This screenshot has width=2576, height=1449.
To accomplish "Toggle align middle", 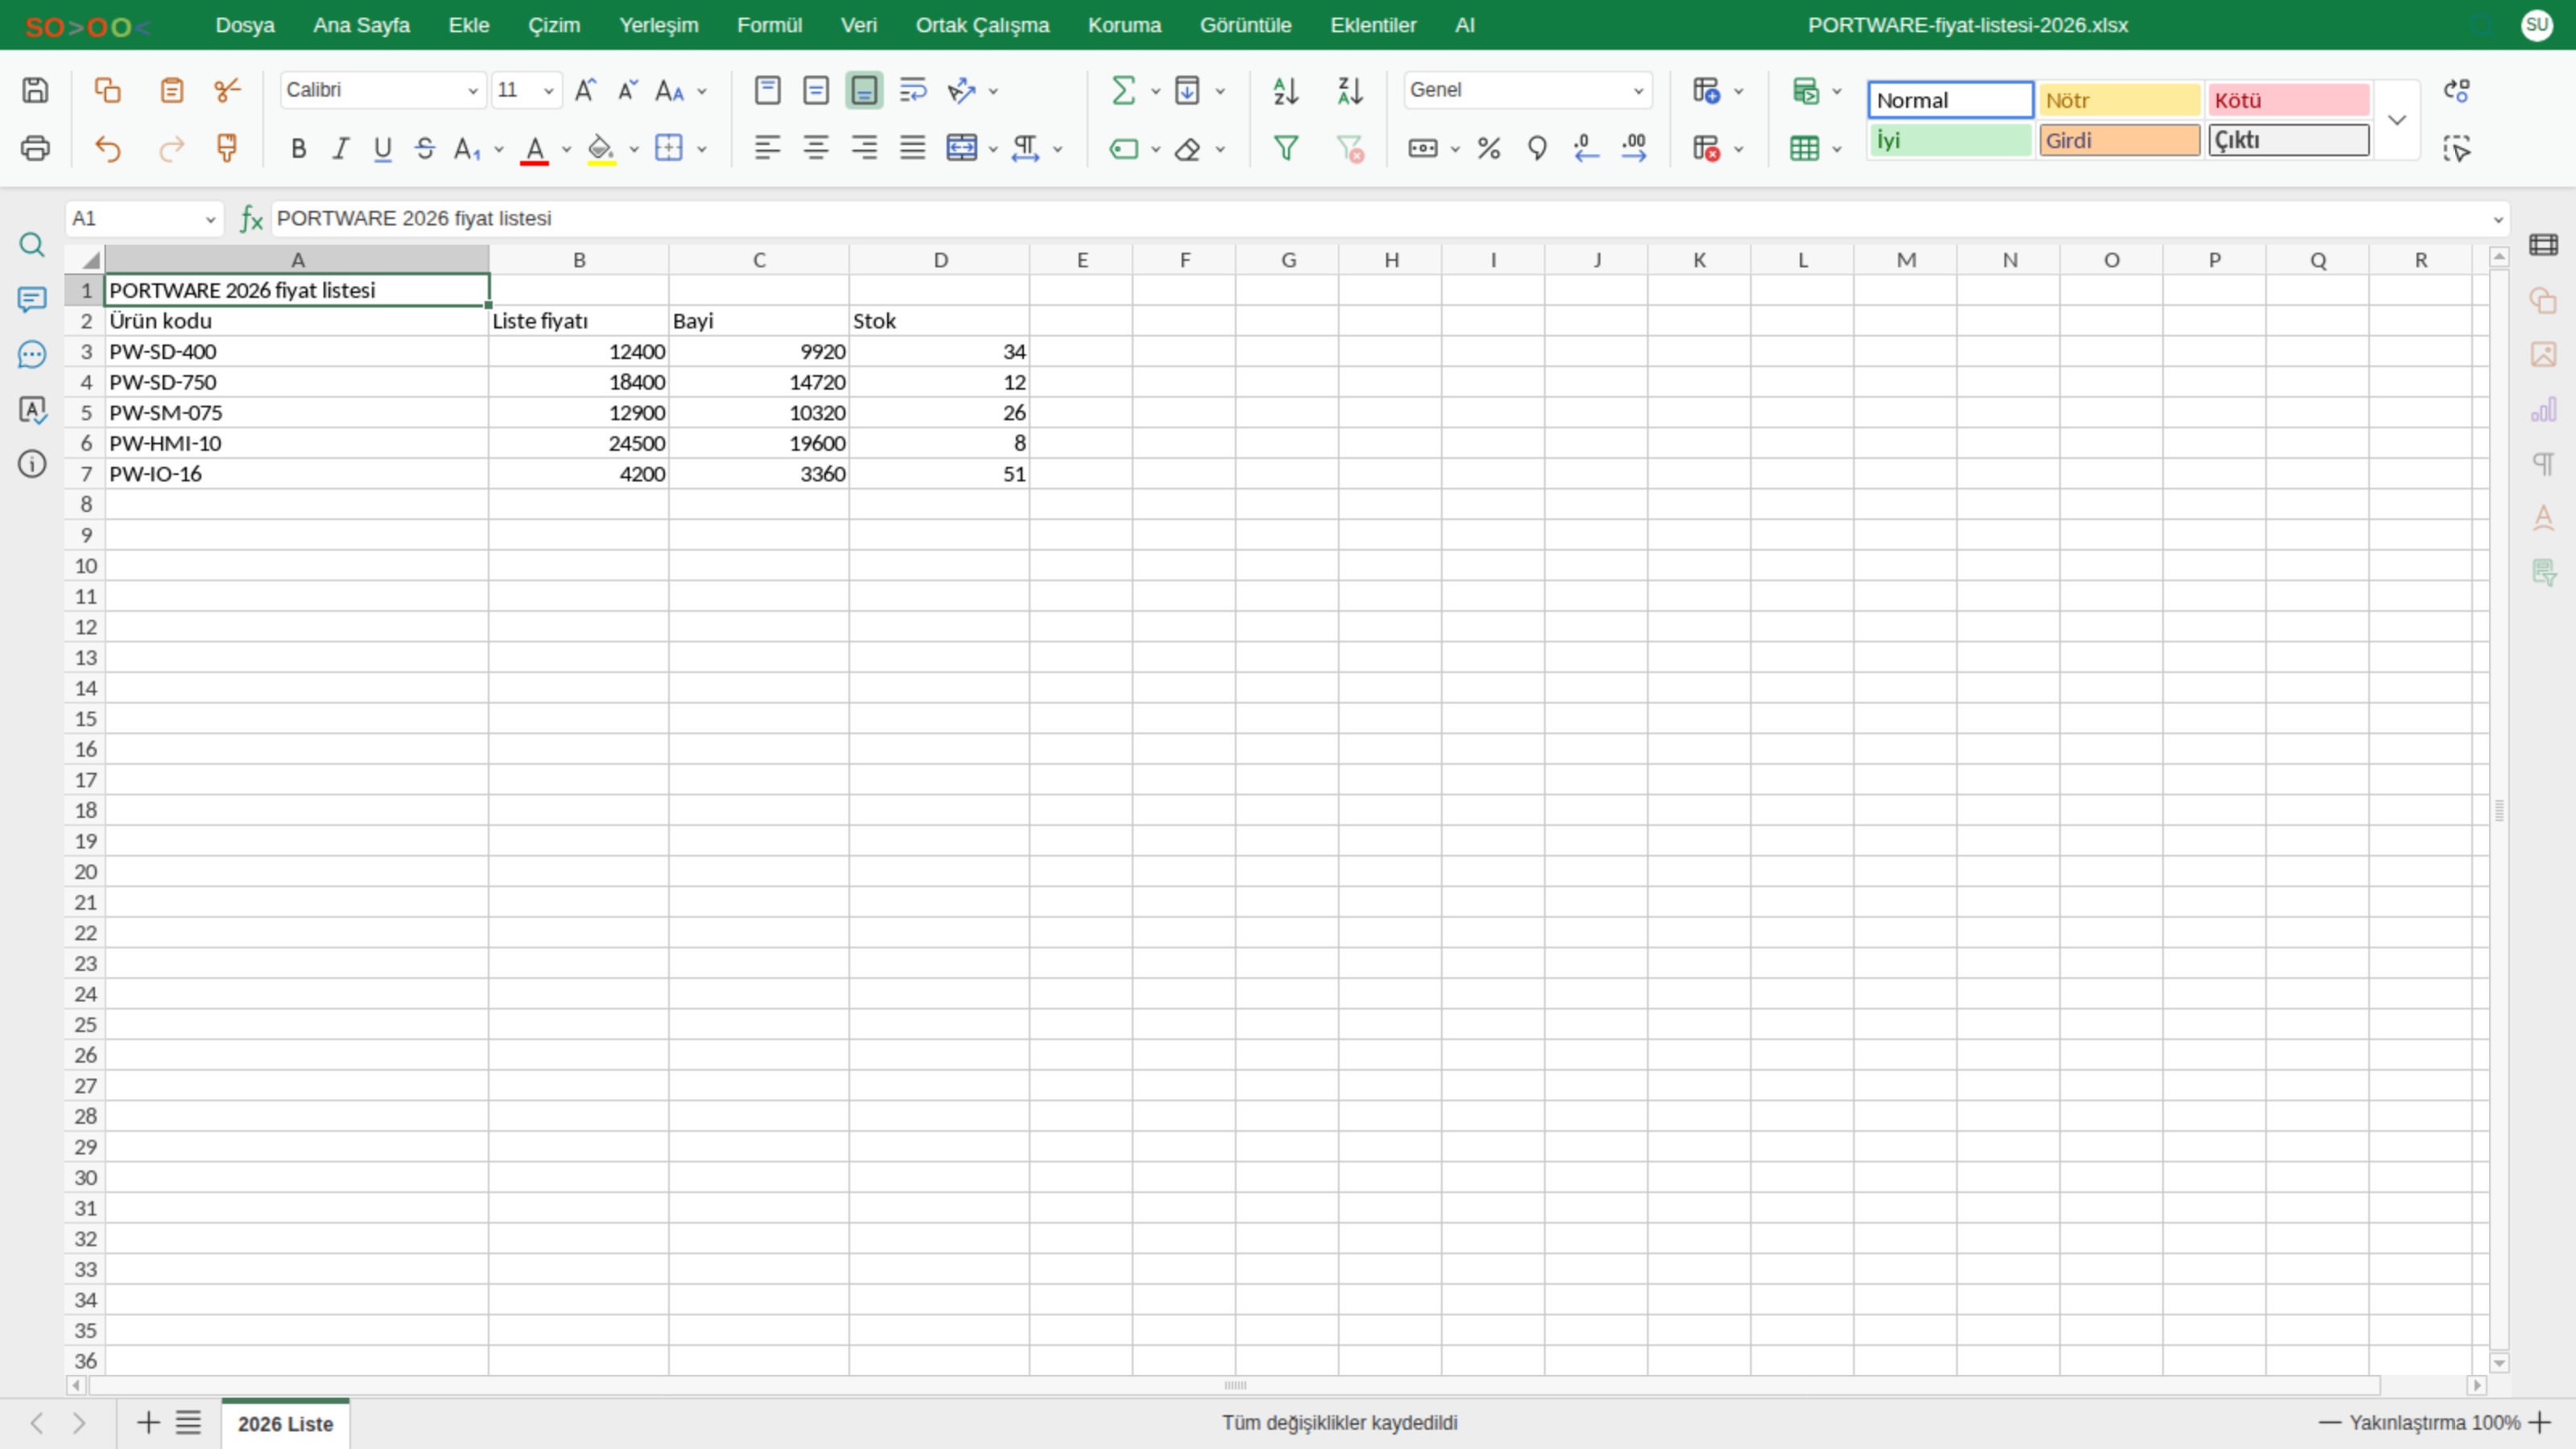I will click(x=816, y=90).
